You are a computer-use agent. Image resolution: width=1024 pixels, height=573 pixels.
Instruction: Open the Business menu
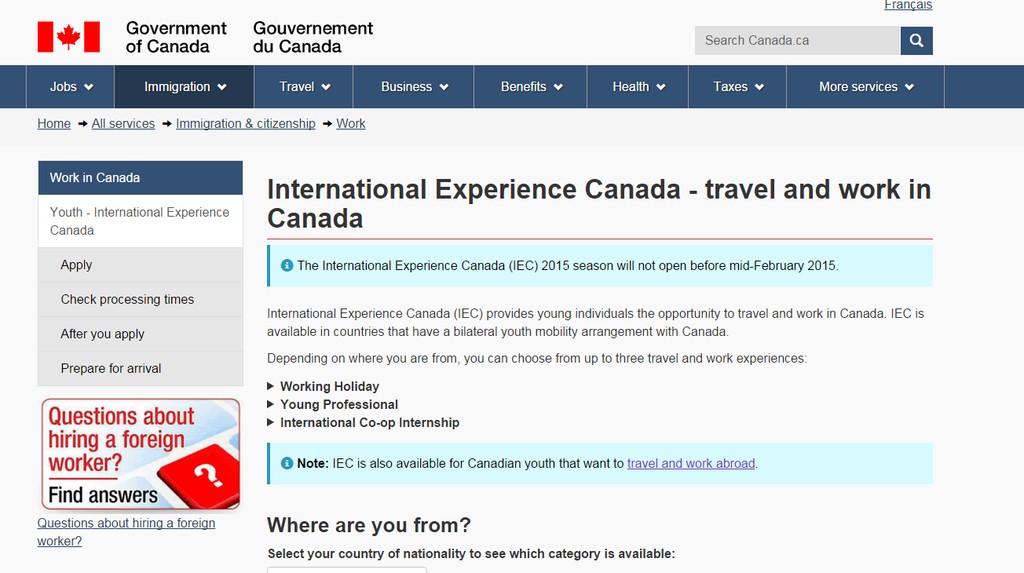[x=414, y=87]
